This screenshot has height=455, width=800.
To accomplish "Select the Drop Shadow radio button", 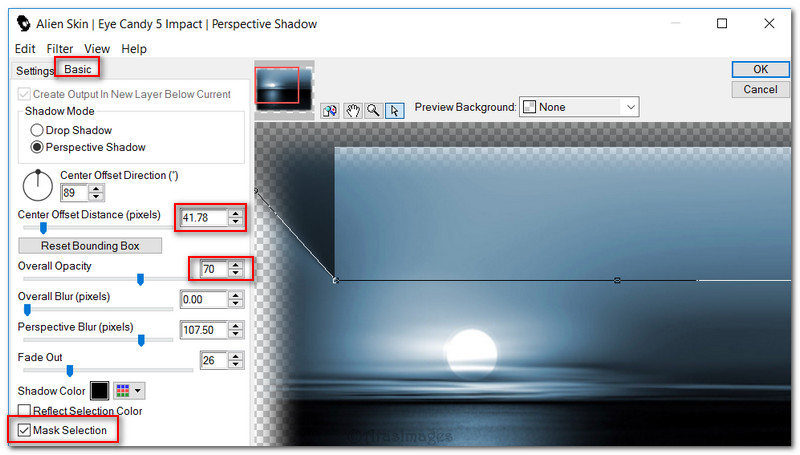I will click(37, 130).
